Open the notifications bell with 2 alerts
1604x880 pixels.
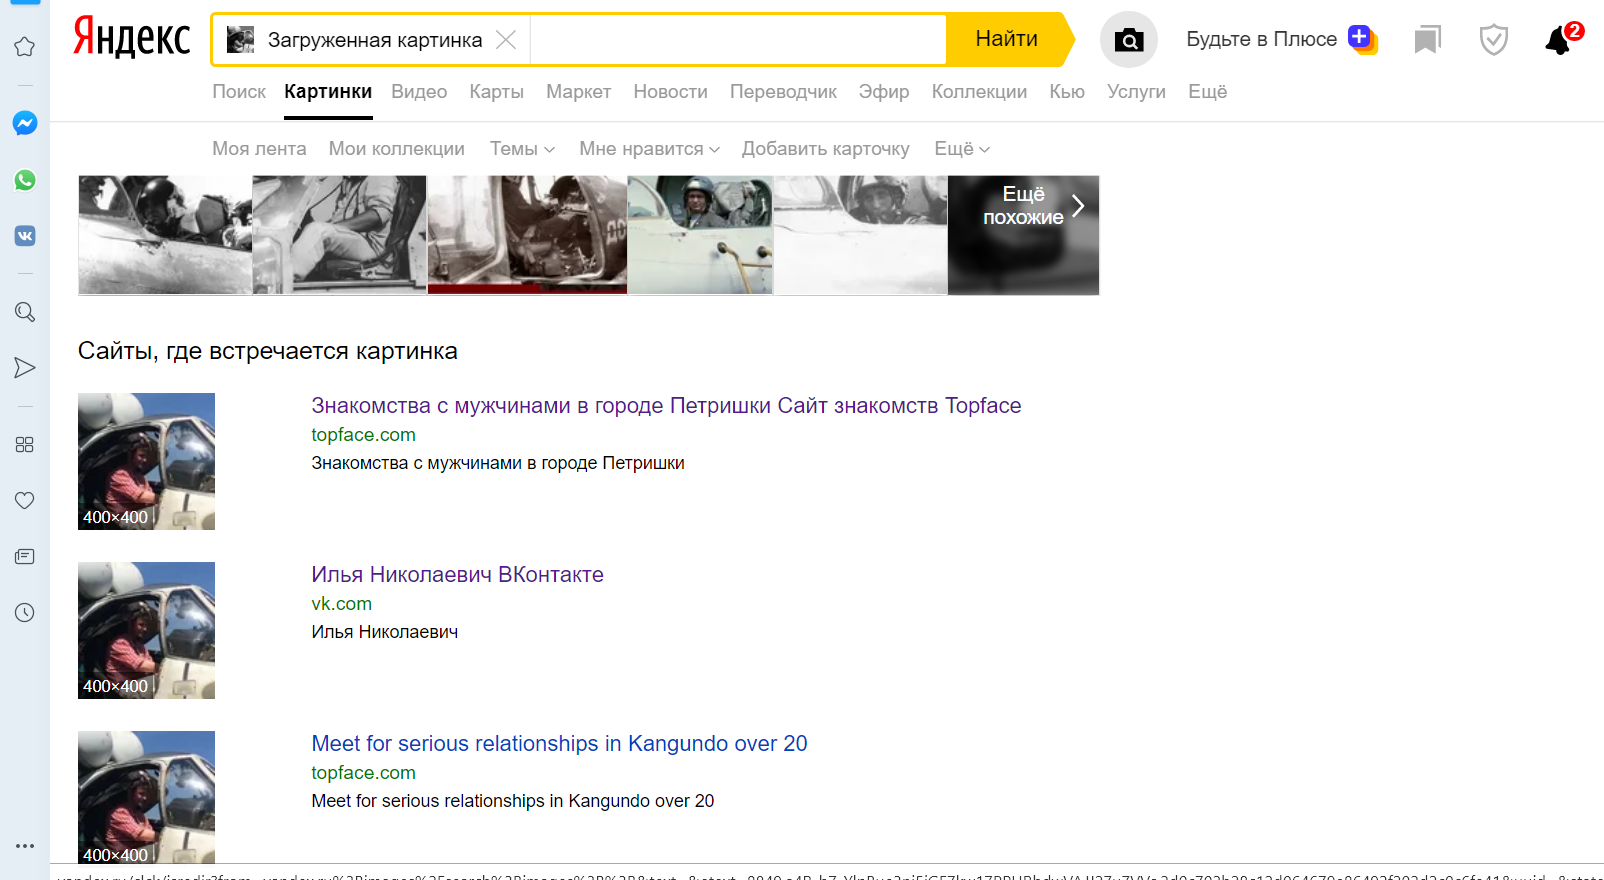point(1562,39)
